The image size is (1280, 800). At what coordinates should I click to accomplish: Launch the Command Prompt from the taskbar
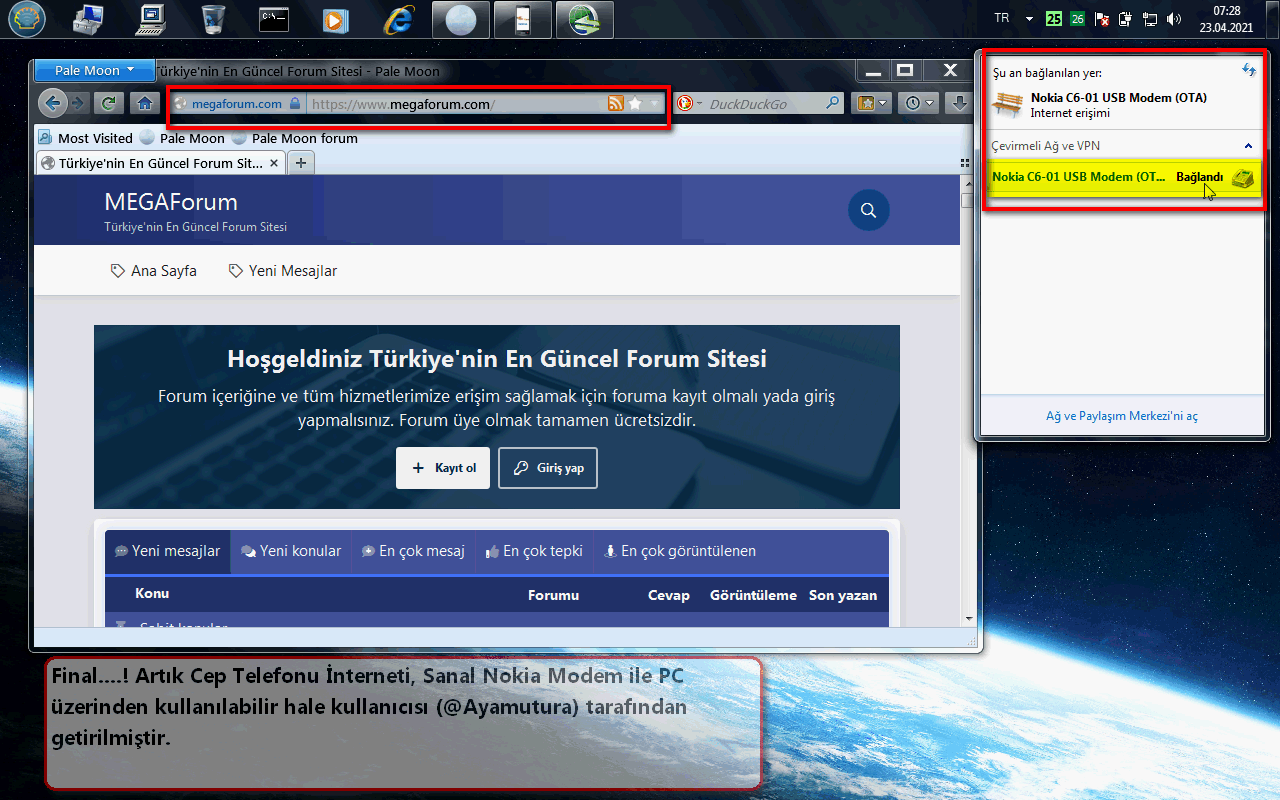click(274, 19)
